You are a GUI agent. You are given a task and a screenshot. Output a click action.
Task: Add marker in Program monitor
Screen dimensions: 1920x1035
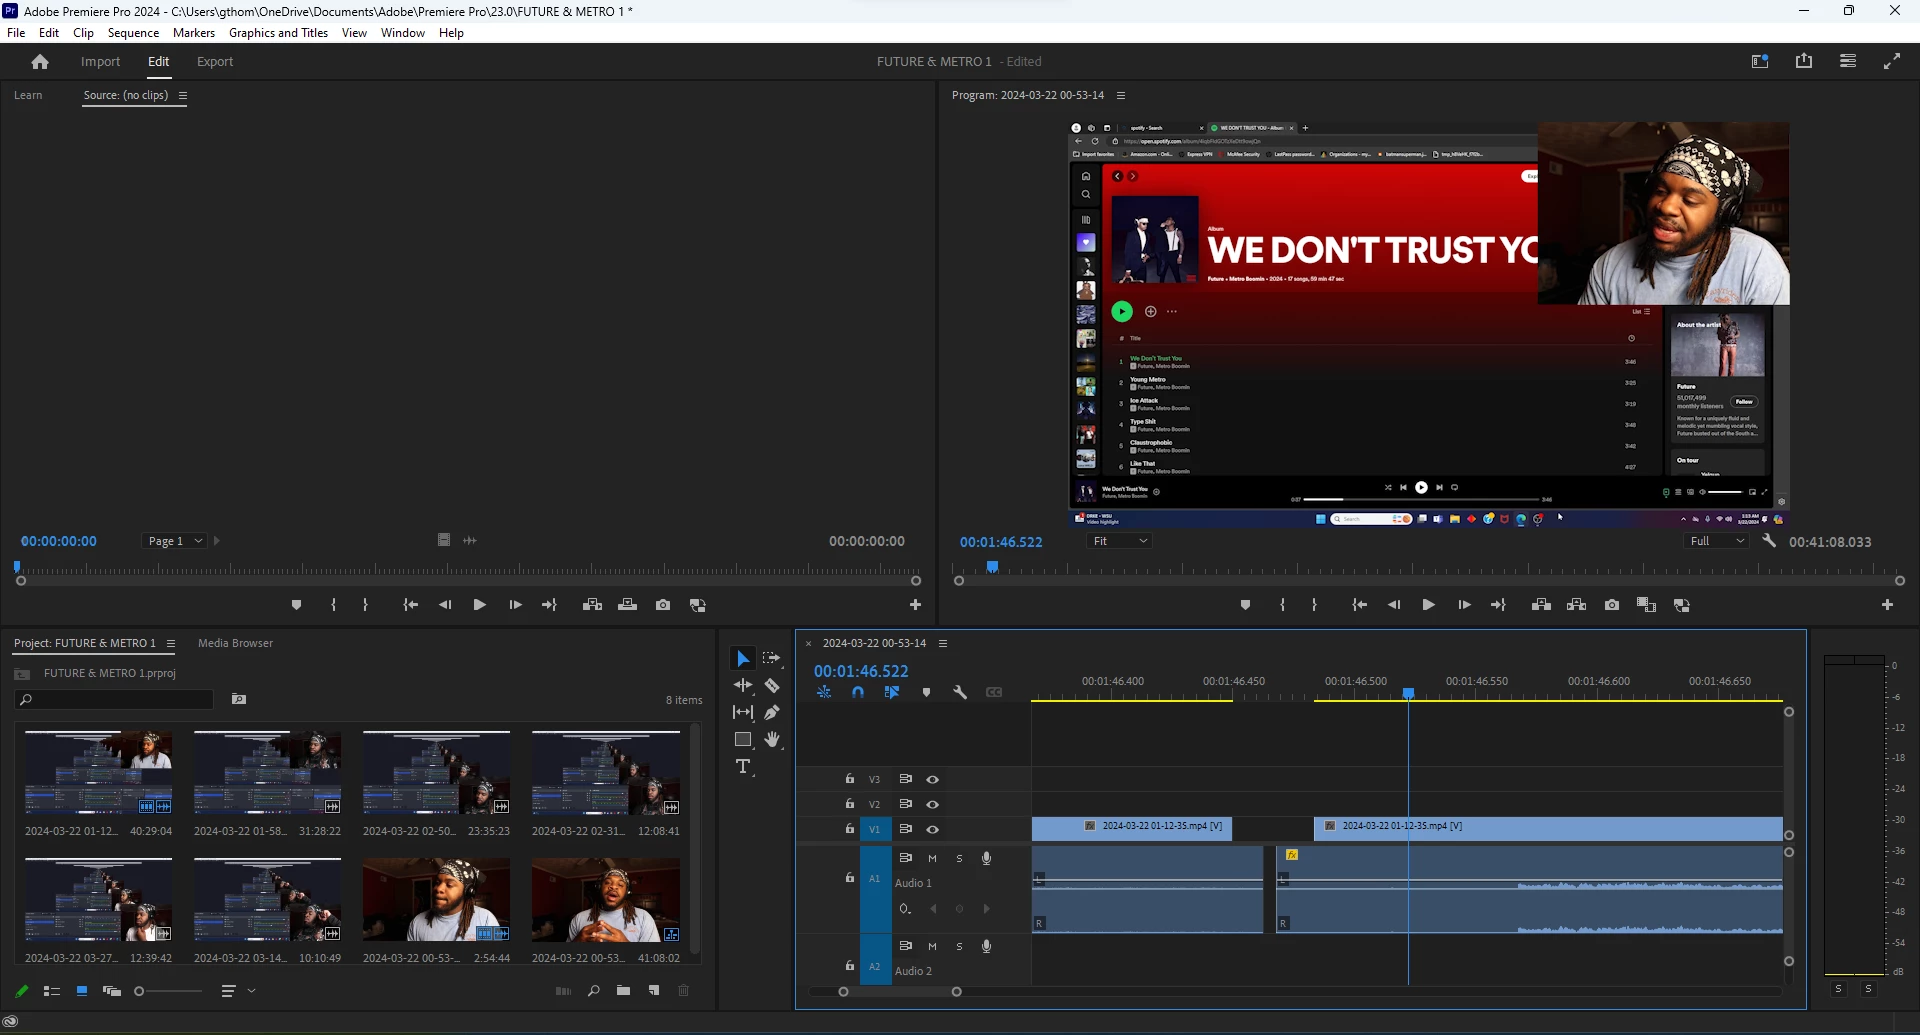pyautogui.click(x=1245, y=605)
